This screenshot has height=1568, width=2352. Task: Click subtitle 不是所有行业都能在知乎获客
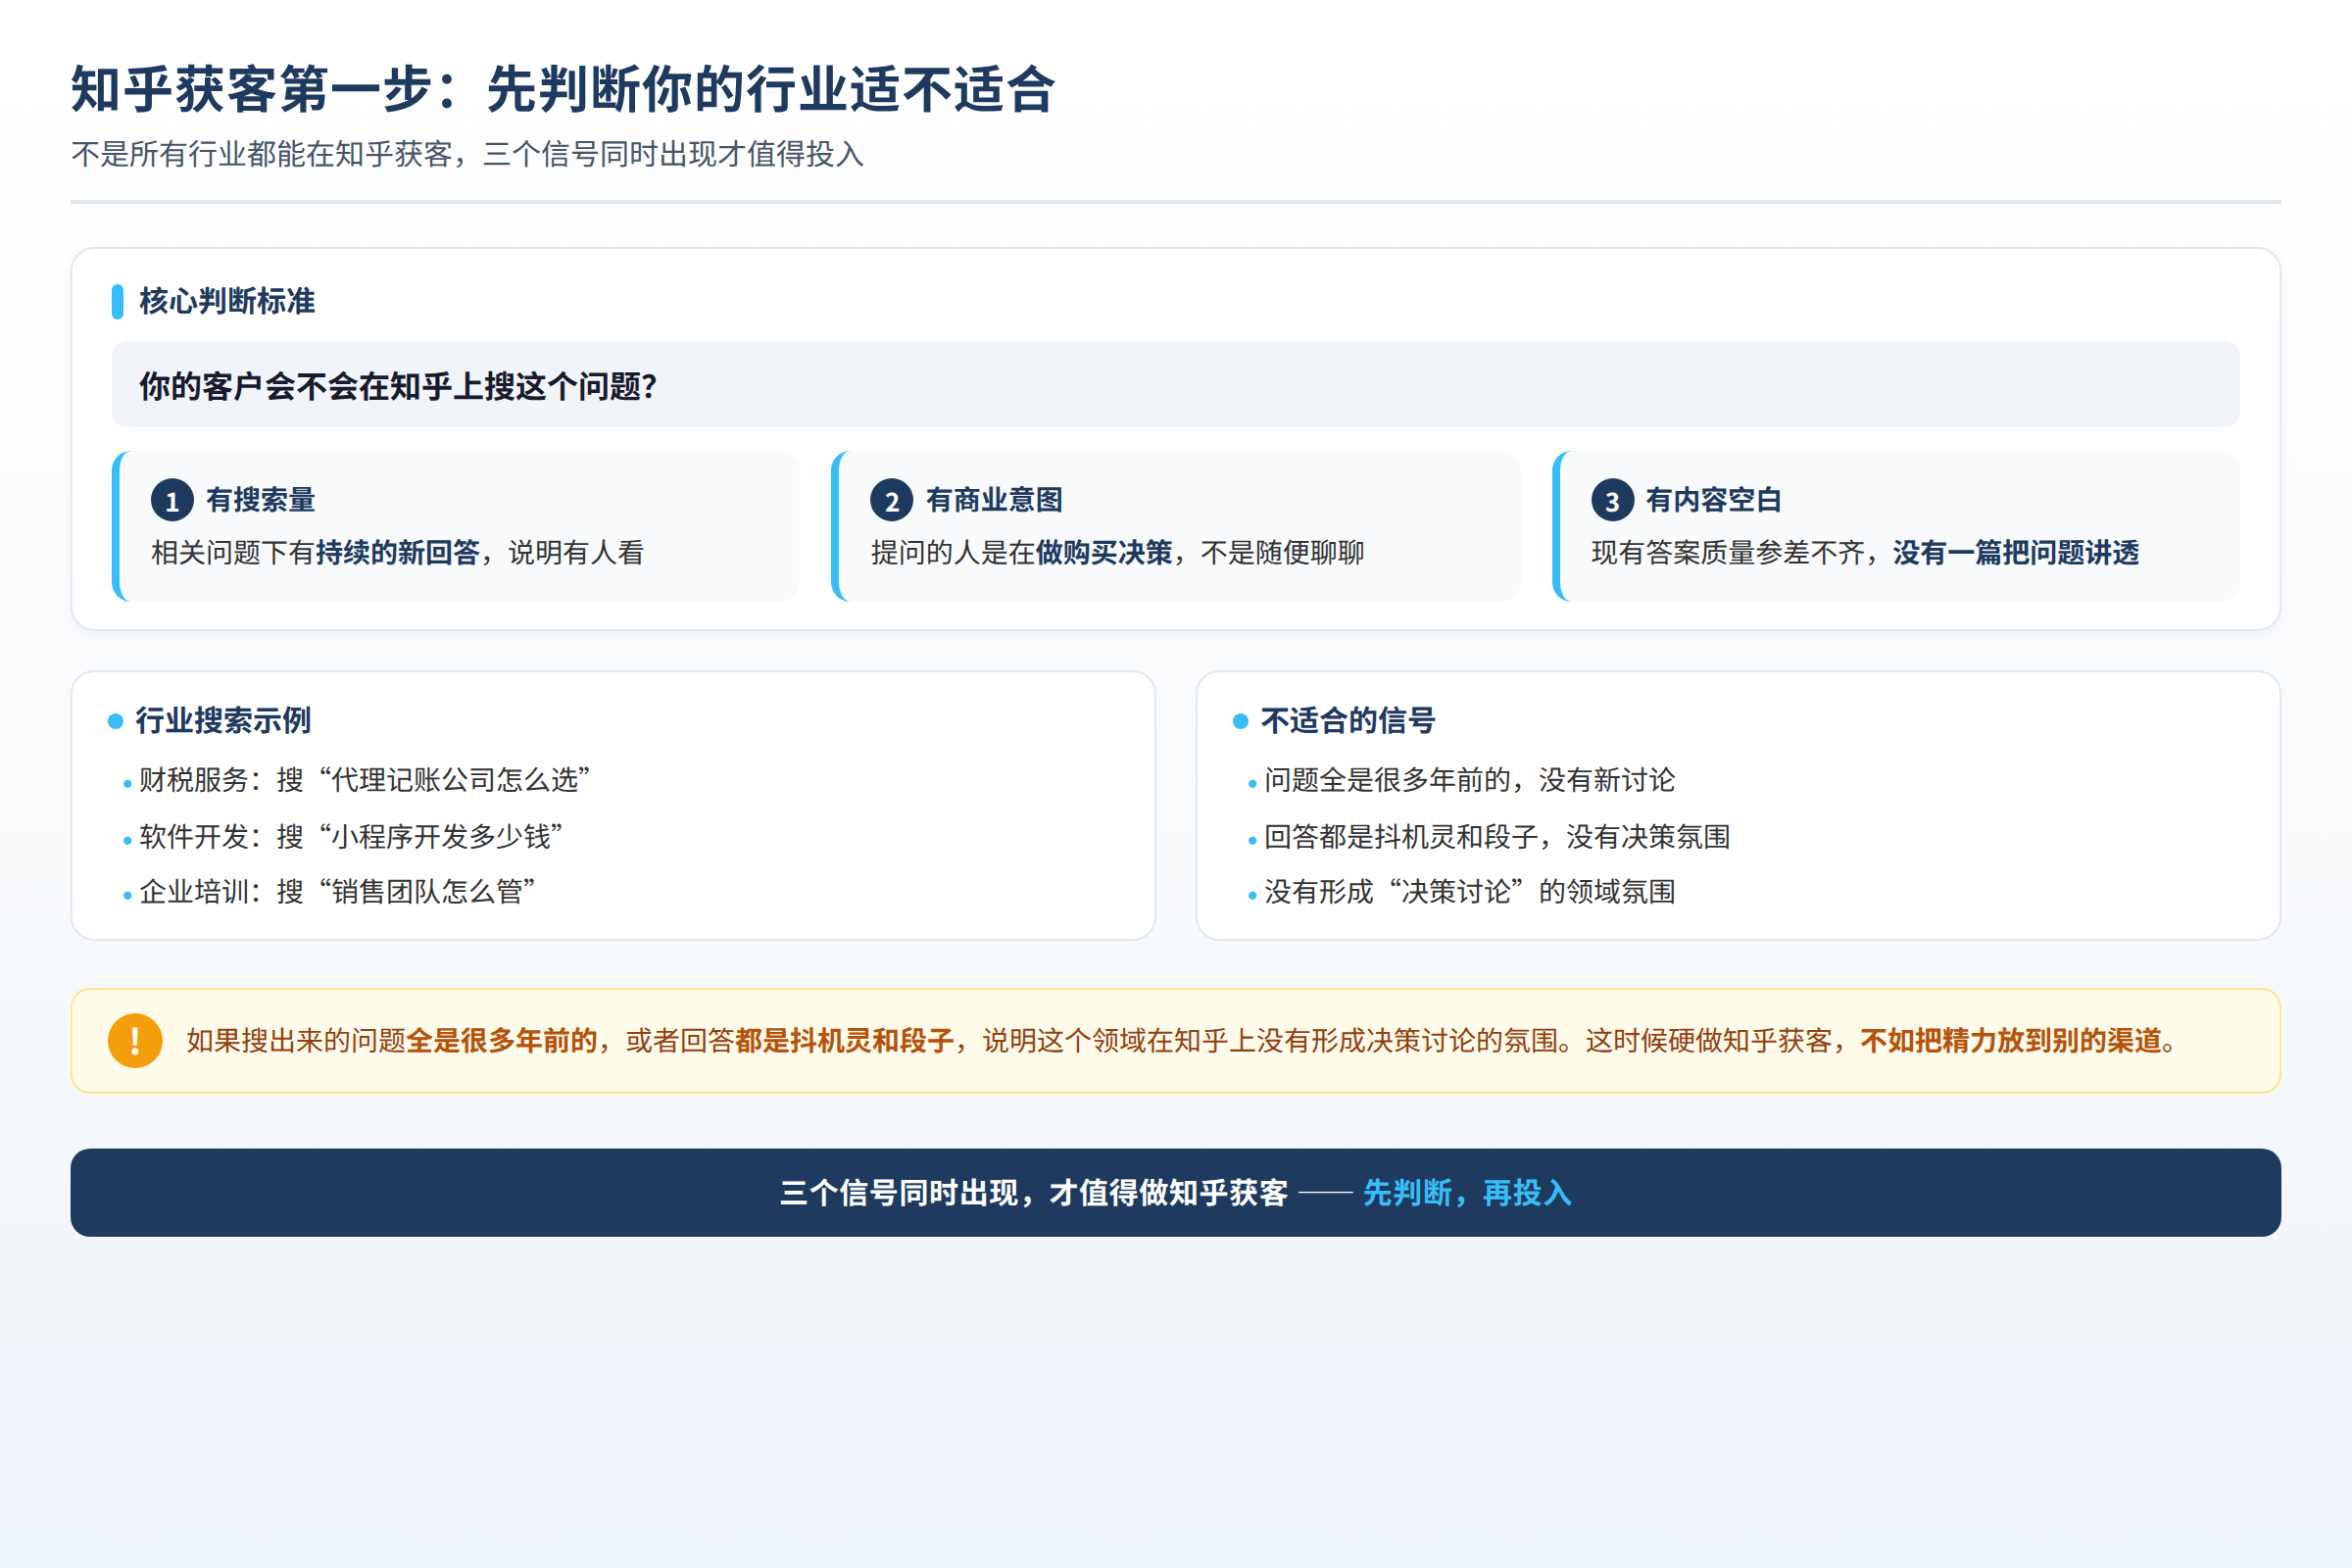[262, 154]
